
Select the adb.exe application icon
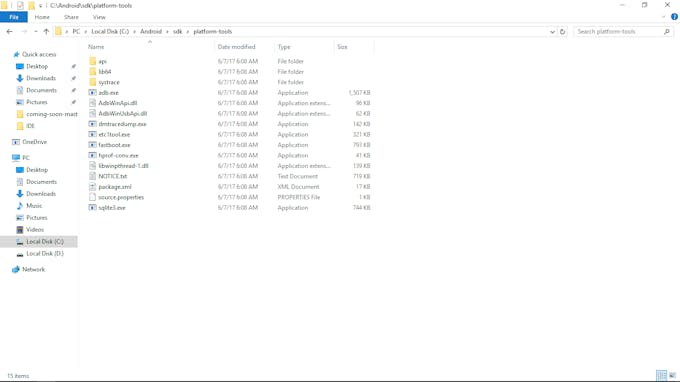click(92, 92)
